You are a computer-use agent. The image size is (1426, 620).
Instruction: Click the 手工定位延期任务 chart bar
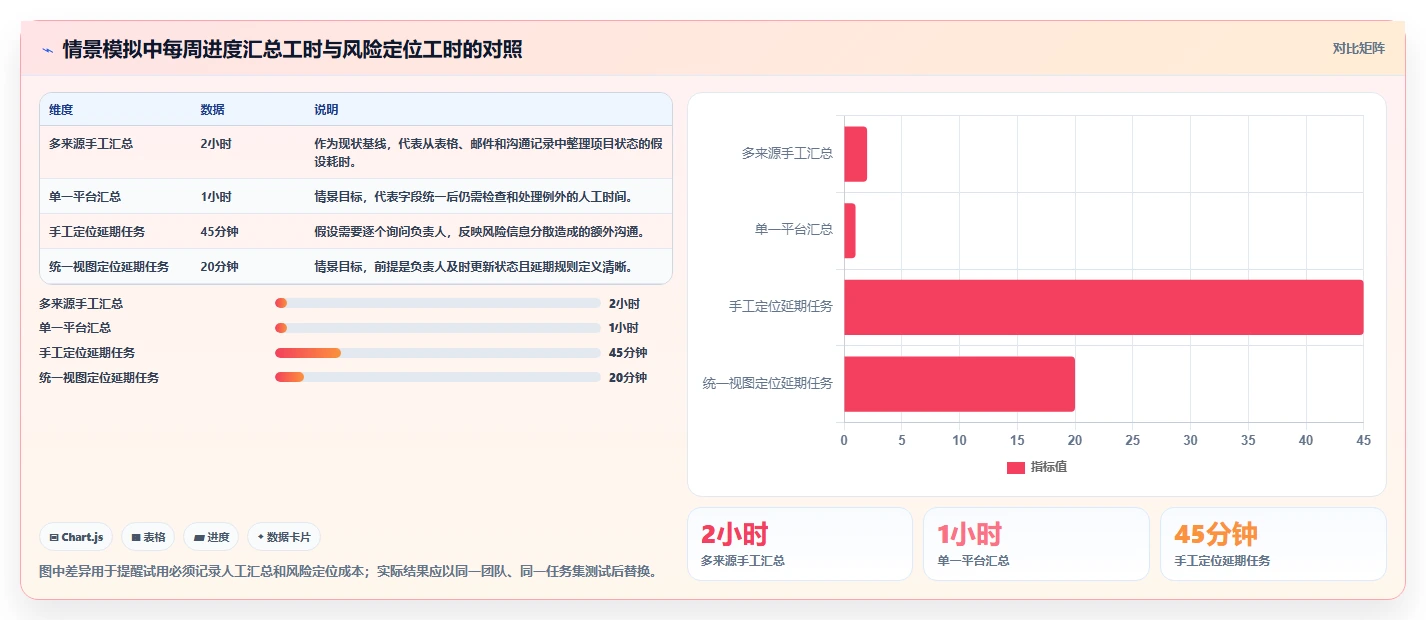pyautogui.click(x=1104, y=307)
